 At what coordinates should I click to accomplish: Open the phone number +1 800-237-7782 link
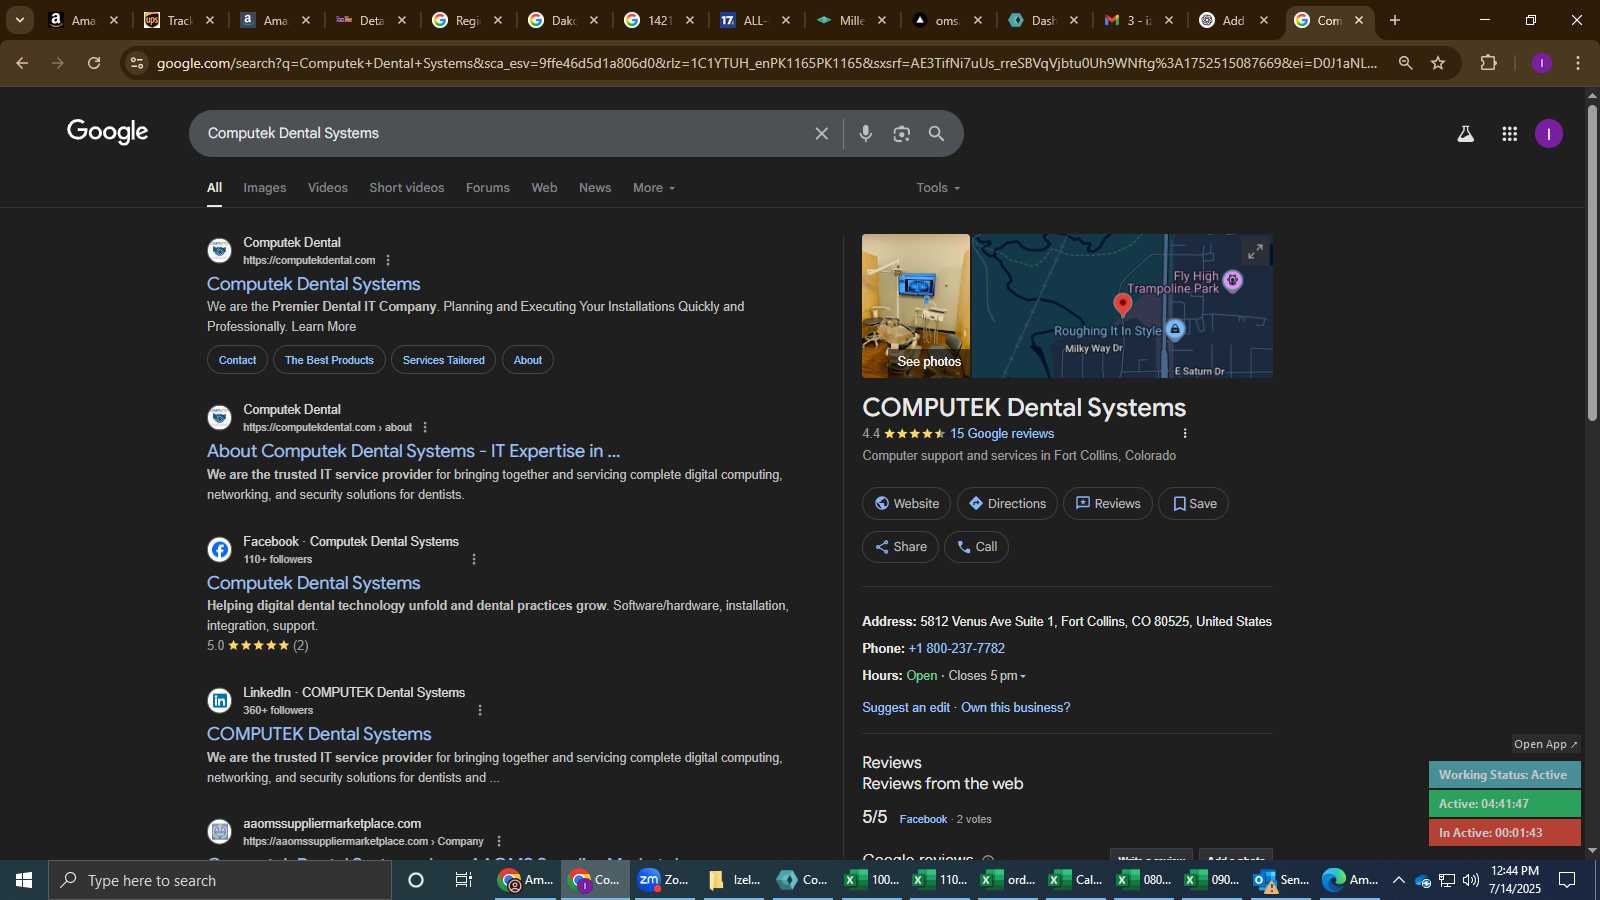tap(956, 648)
